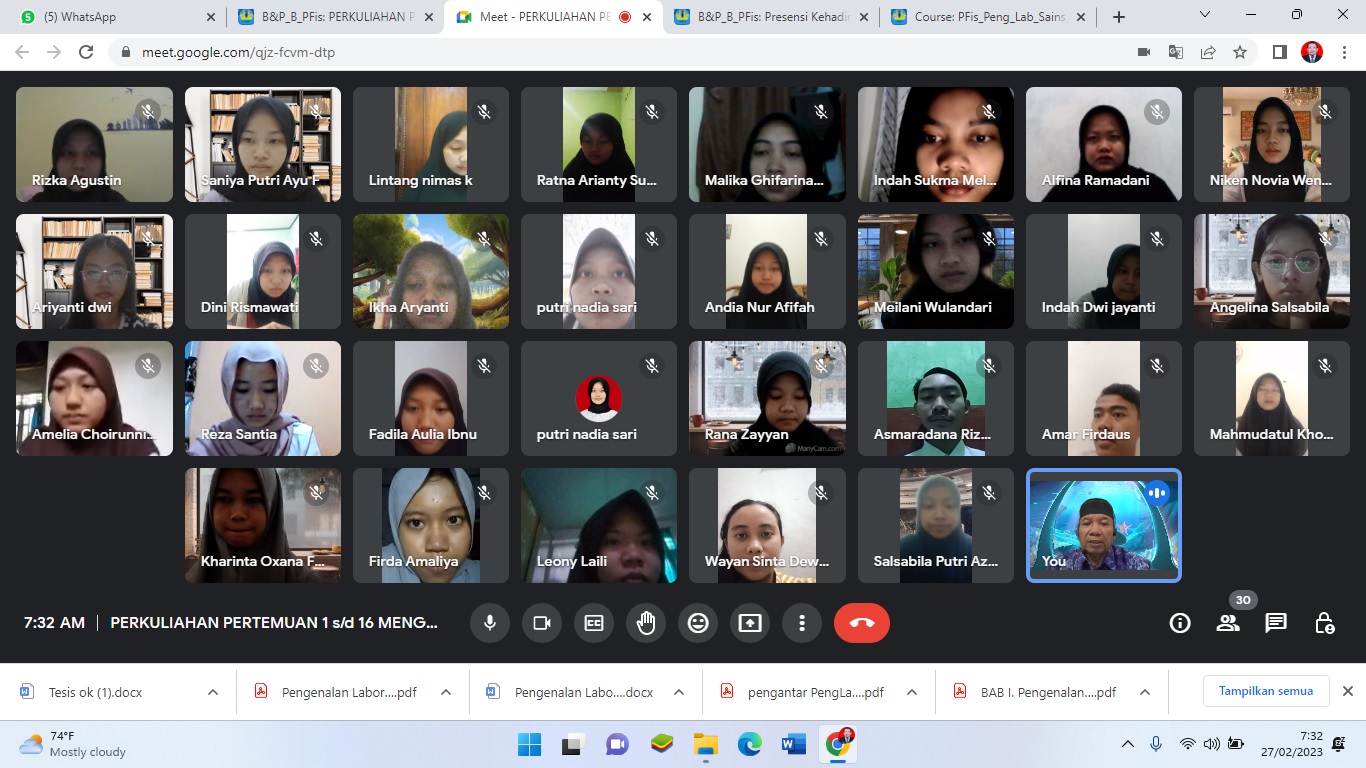Image resolution: width=1366 pixels, height=768 pixels.
Task: Click the present screen icon
Action: click(750, 623)
